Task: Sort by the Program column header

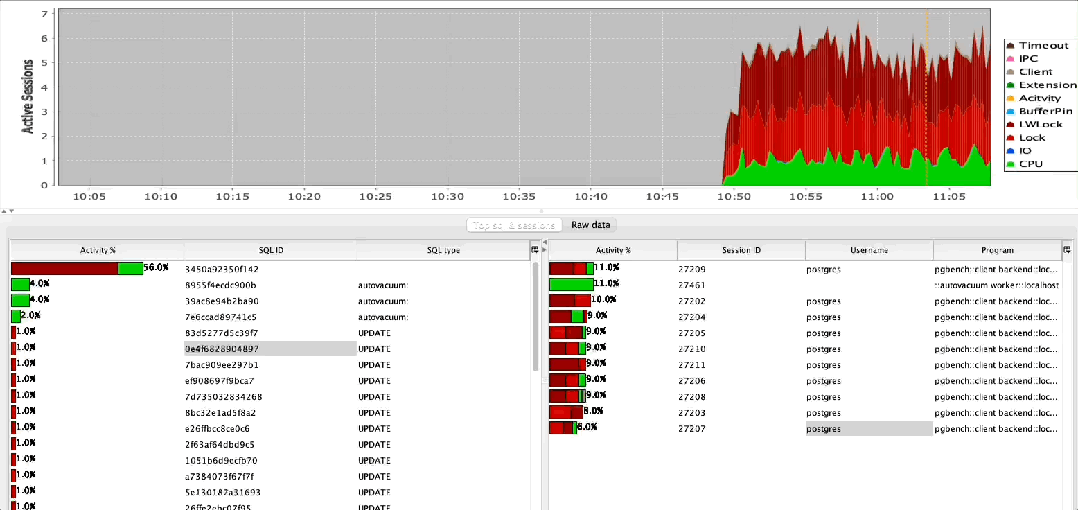Action: [997, 250]
